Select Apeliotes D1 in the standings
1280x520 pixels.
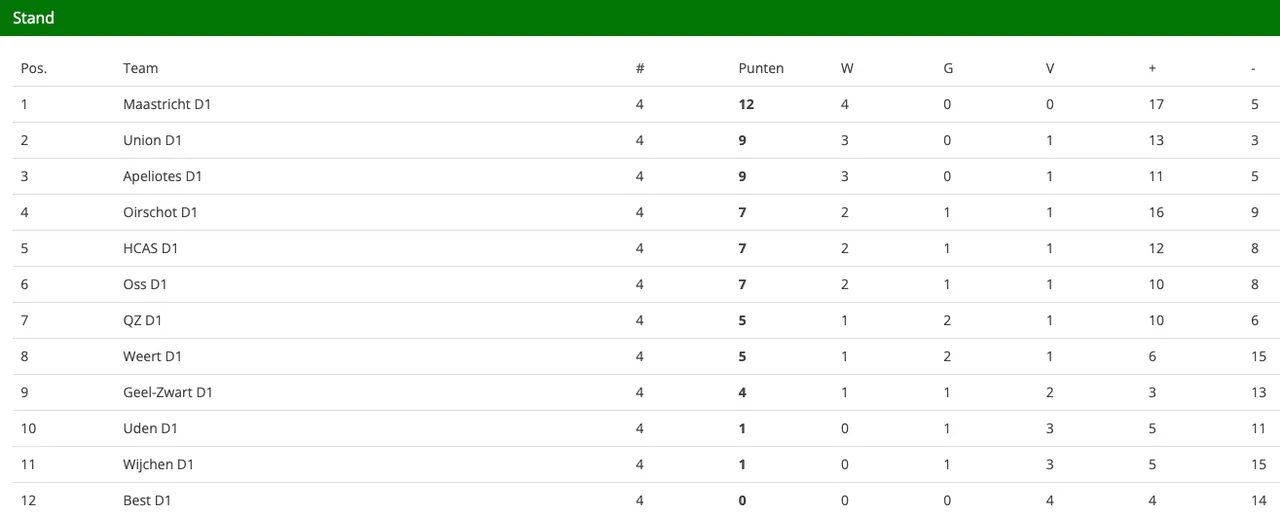tap(163, 176)
